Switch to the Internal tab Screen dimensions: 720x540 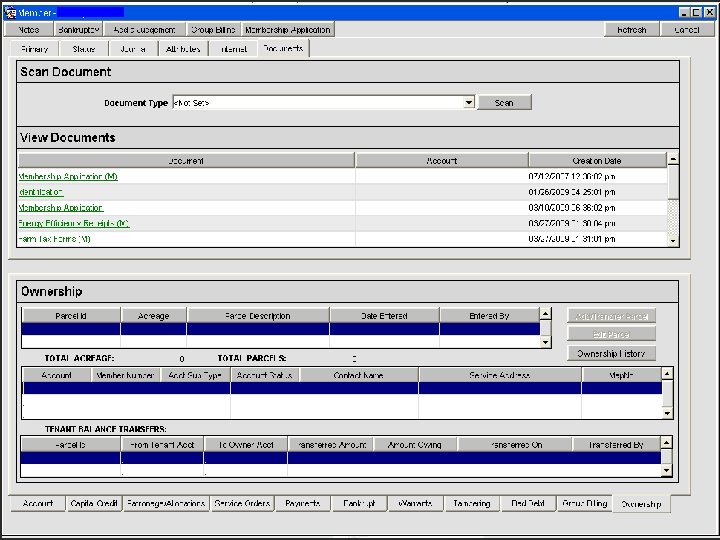[233, 49]
